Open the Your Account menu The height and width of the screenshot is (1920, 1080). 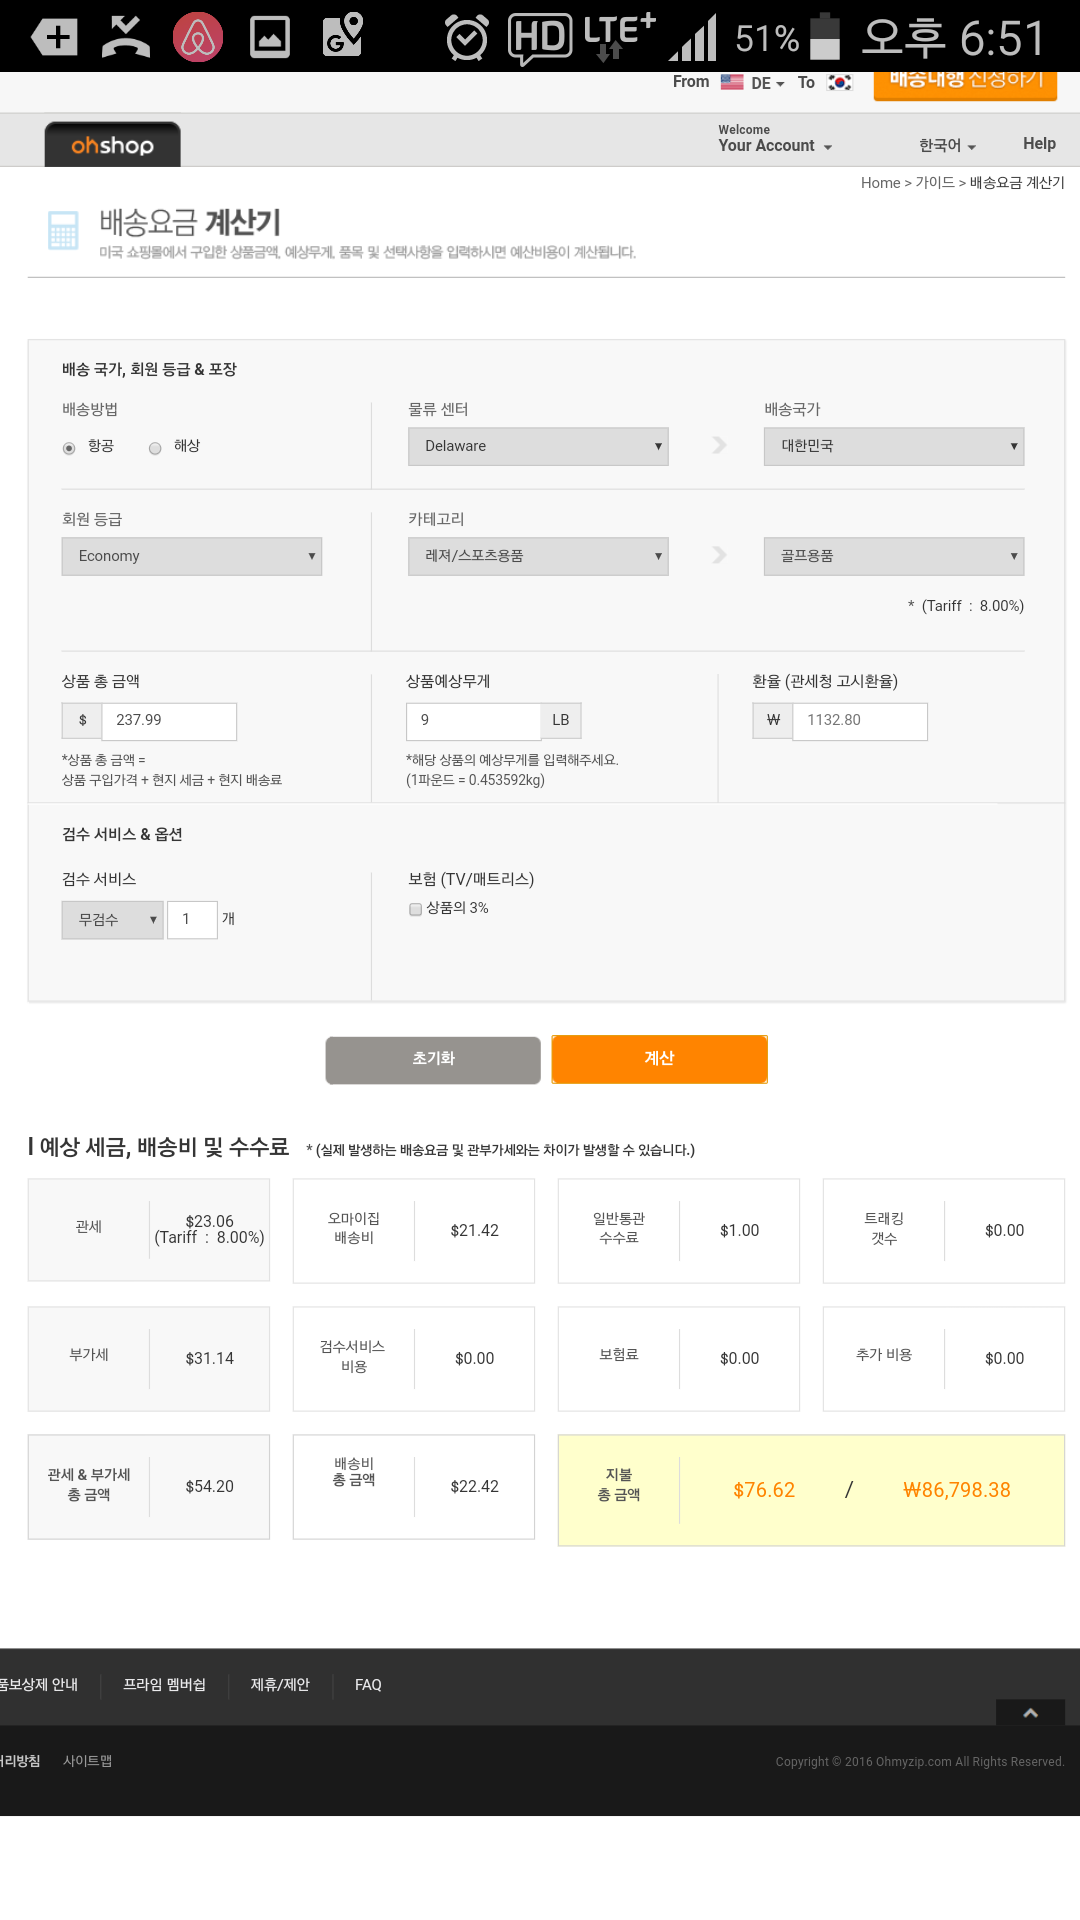click(x=774, y=146)
